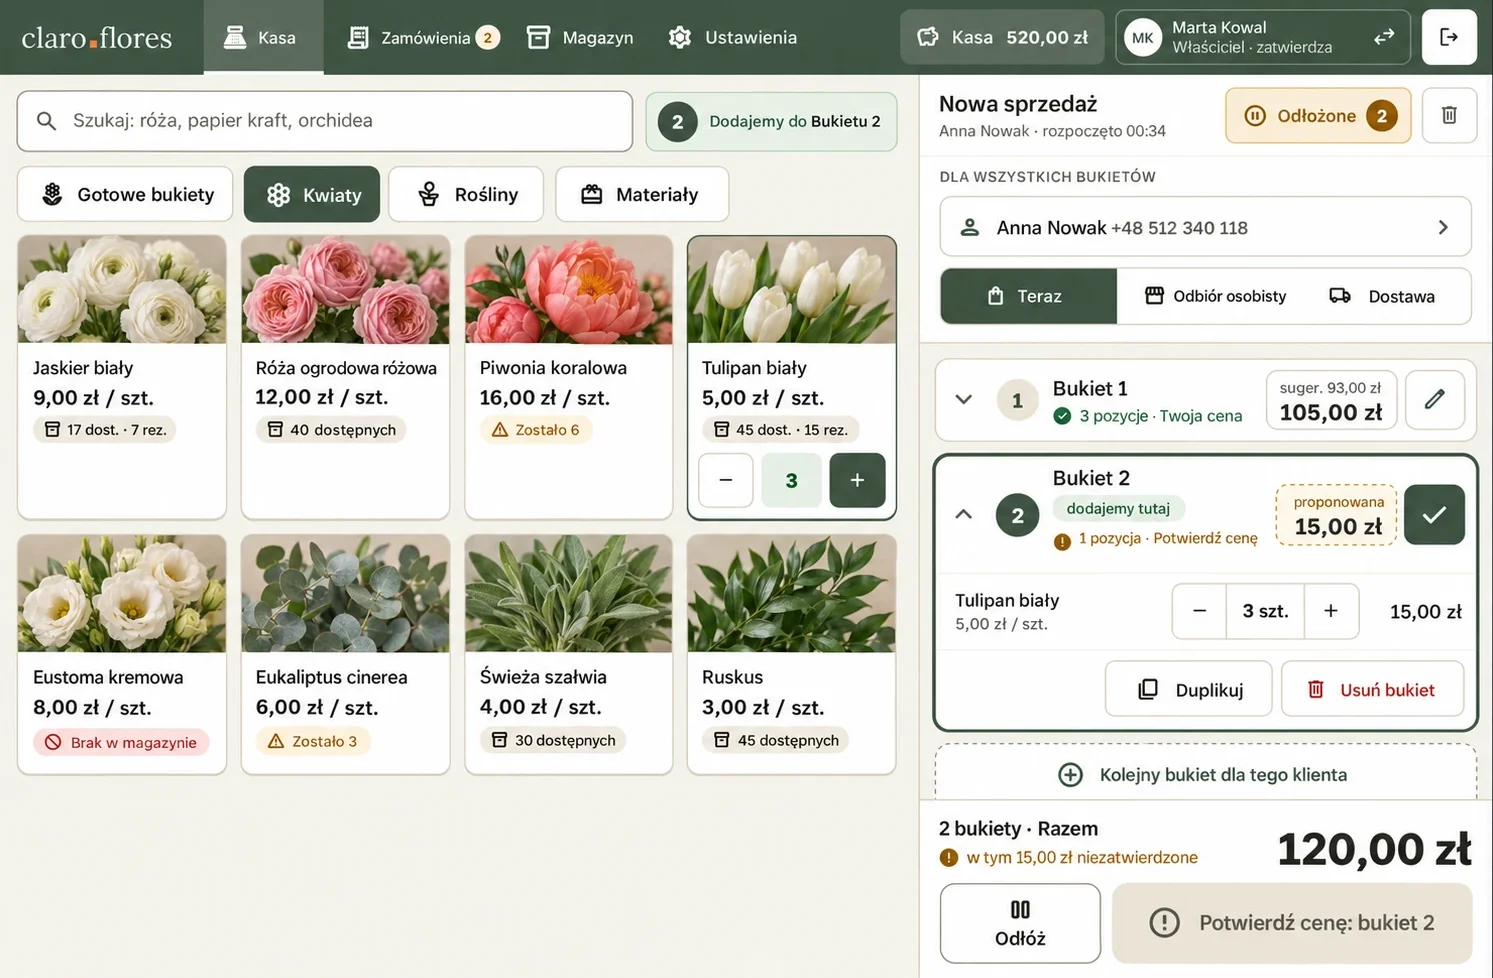1493x978 pixels.
Task: Choose Odbiór osobisty pickup option
Action: tap(1215, 296)
